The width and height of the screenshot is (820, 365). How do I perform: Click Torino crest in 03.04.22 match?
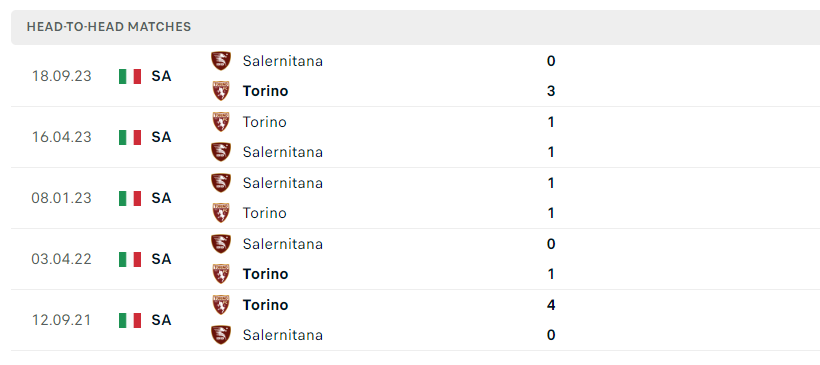pyautogui.click(x=221, y=274)
